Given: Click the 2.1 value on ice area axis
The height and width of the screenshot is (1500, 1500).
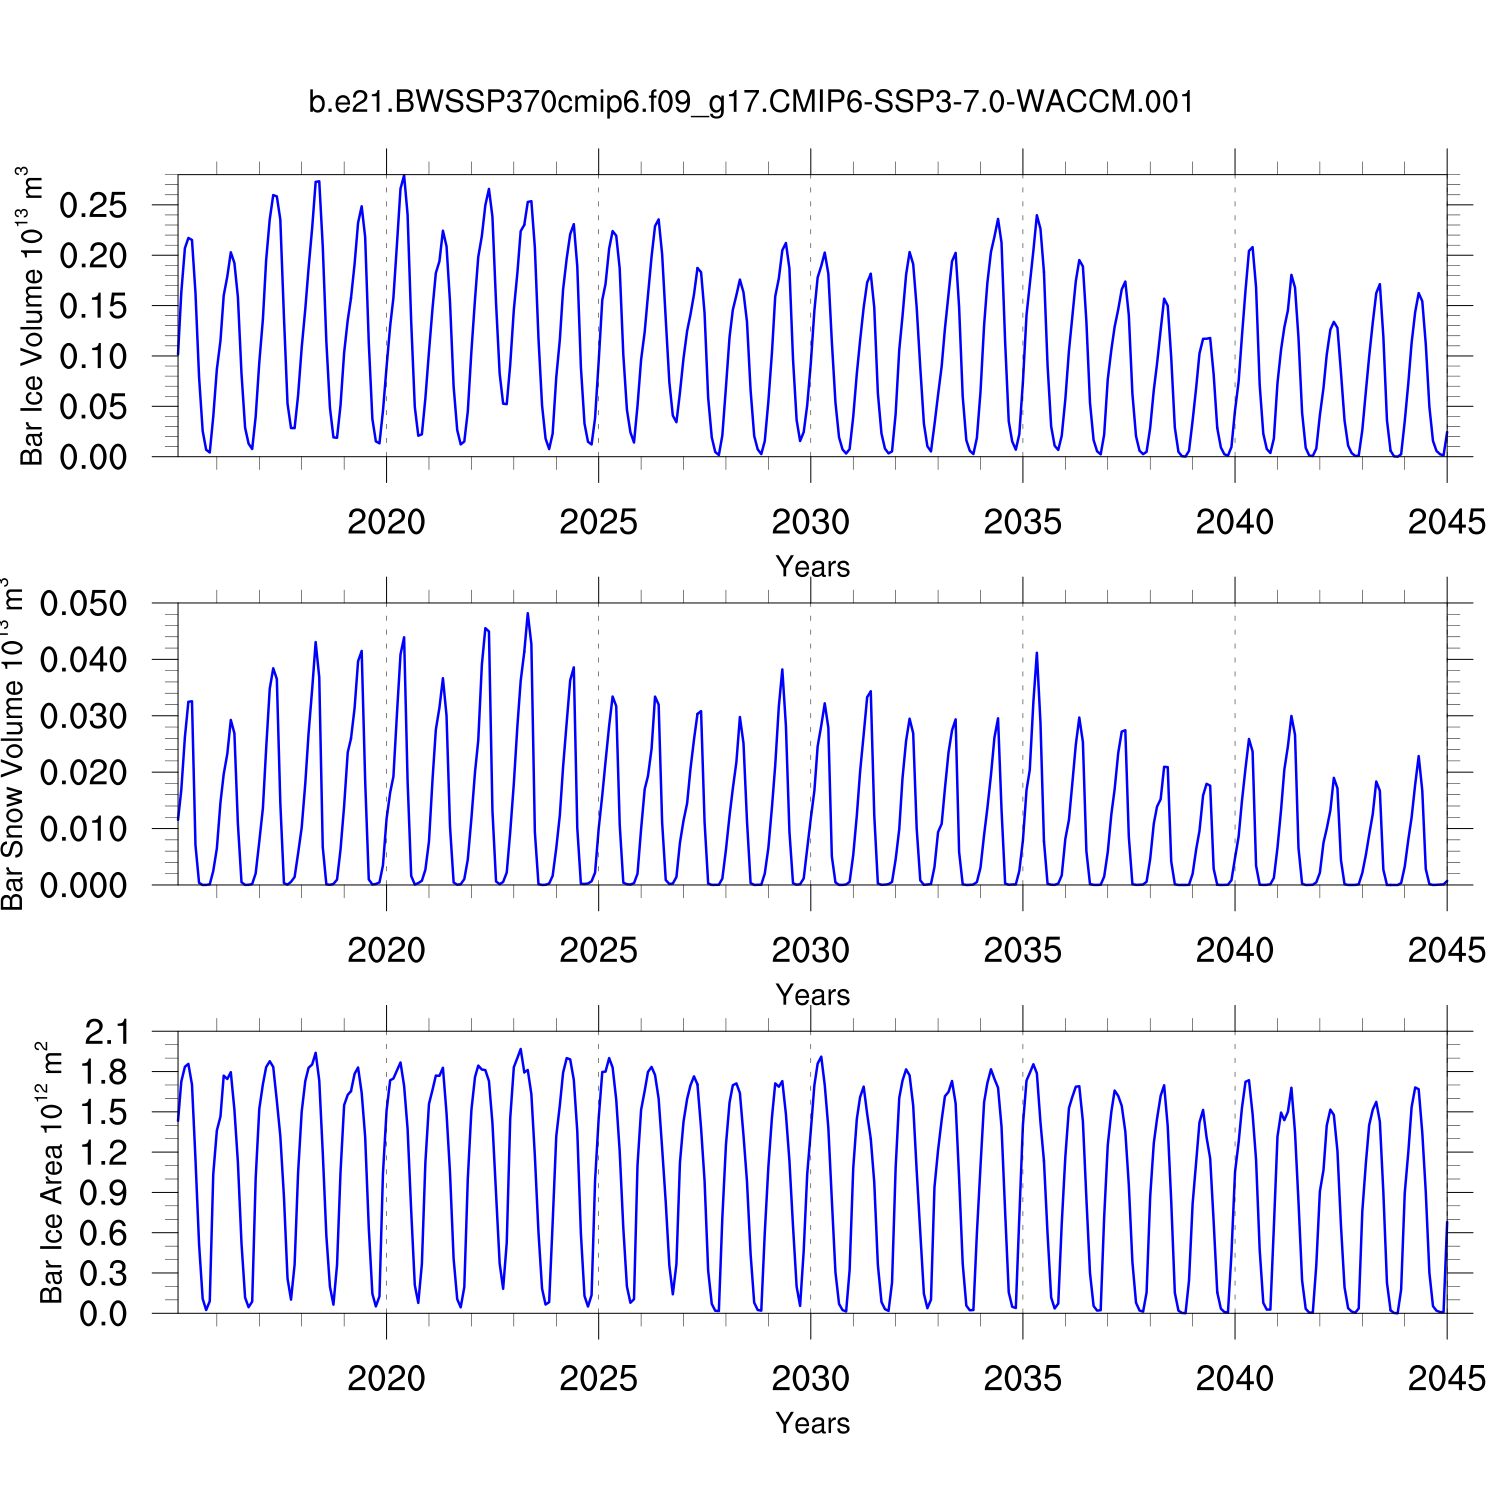Looking at the screenshot, I should pos(106,1032).
